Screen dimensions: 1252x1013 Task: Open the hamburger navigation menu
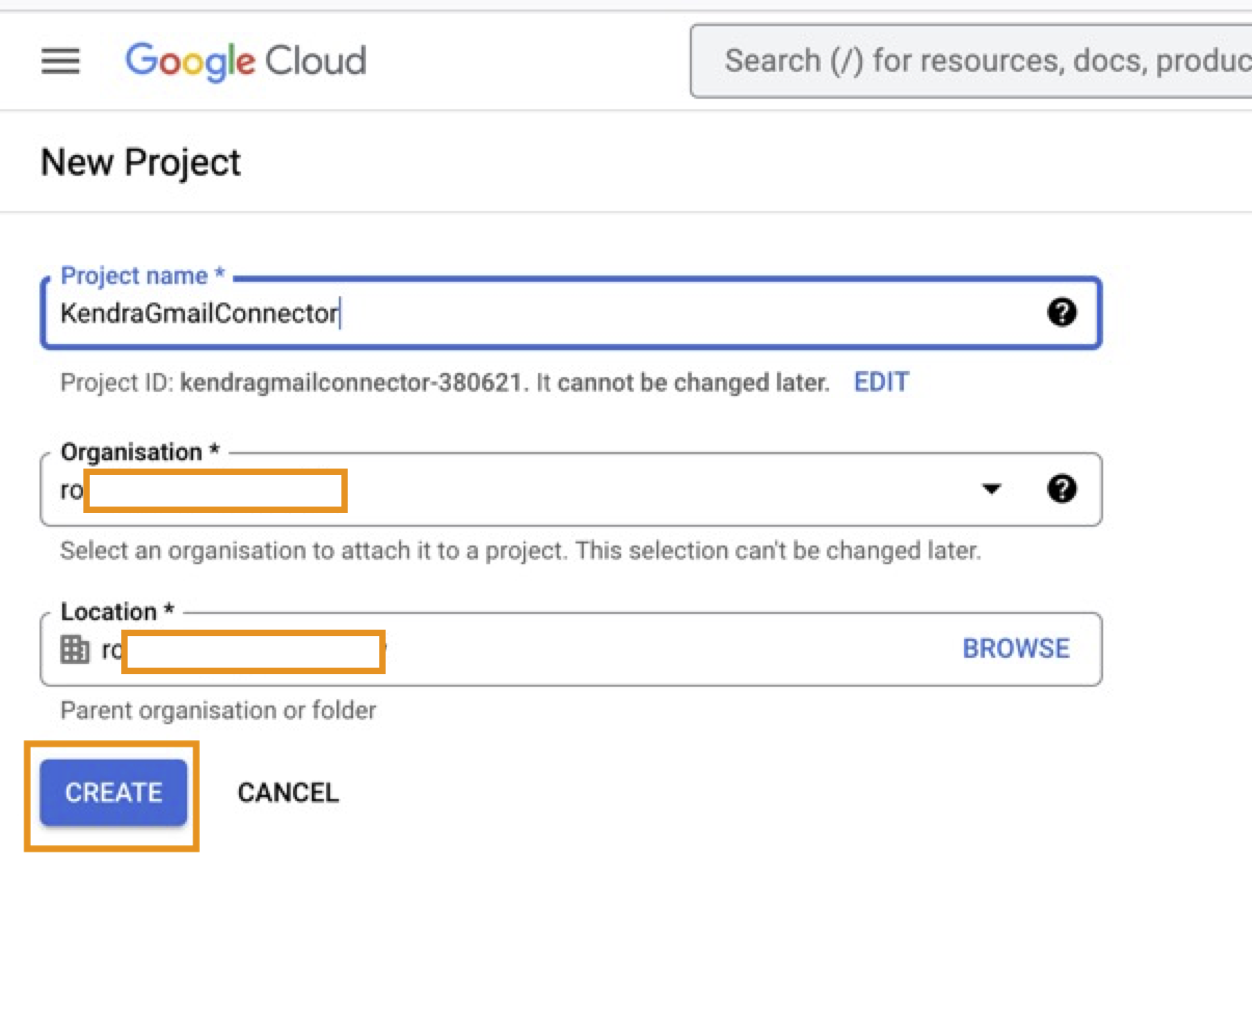pyautogui.click(x=60, y=61)
